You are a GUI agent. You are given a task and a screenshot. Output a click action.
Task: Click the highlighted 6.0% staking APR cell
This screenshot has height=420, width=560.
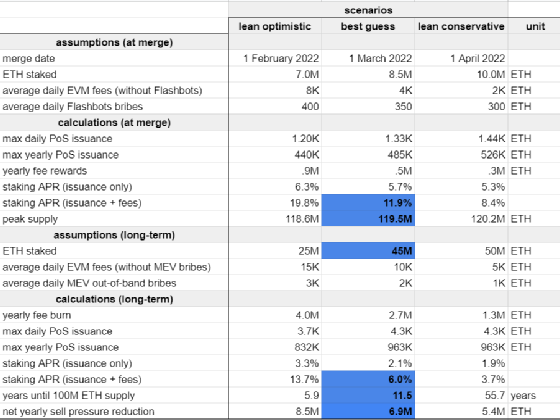[x=368, y=379]
